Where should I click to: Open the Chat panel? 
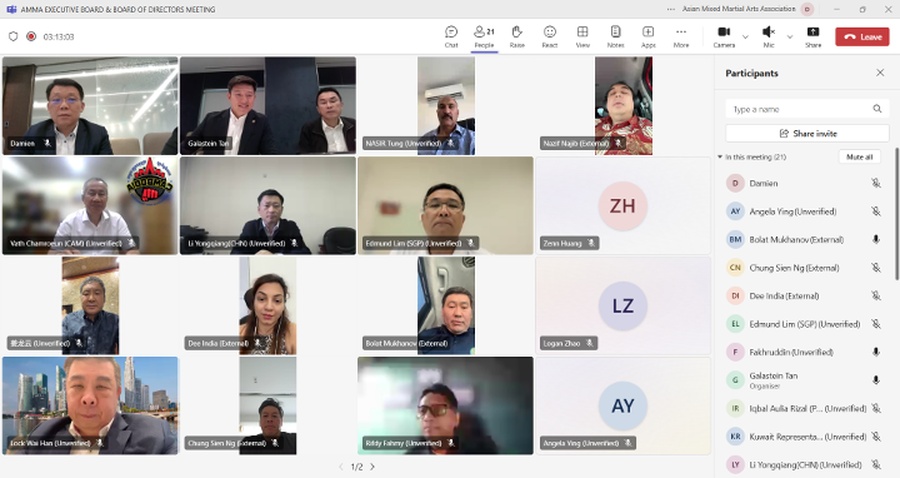[451, 36]
